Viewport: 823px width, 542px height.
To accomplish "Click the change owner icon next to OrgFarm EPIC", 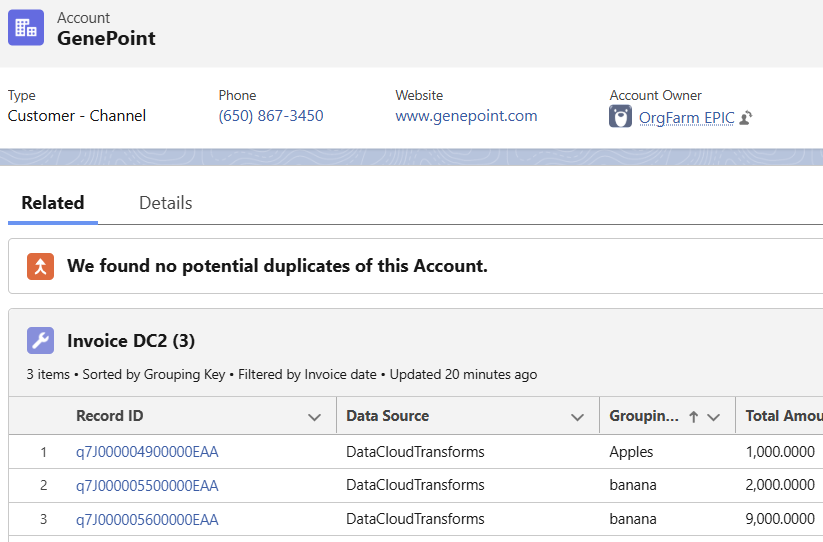I will tap(745, 118).
